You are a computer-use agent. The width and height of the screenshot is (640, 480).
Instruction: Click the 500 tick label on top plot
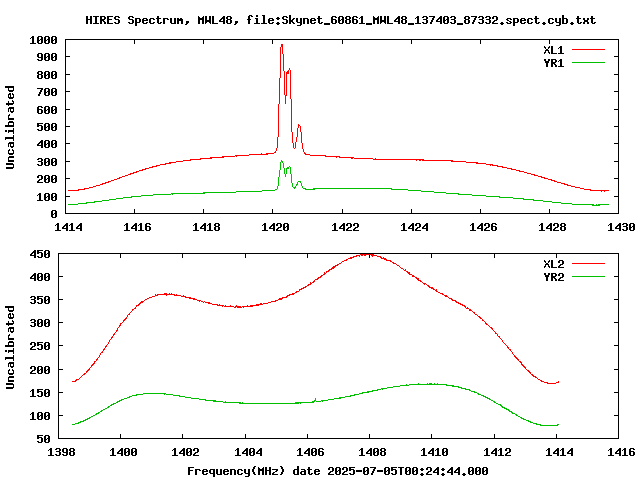pyautogui.click(x=47, y=127)
